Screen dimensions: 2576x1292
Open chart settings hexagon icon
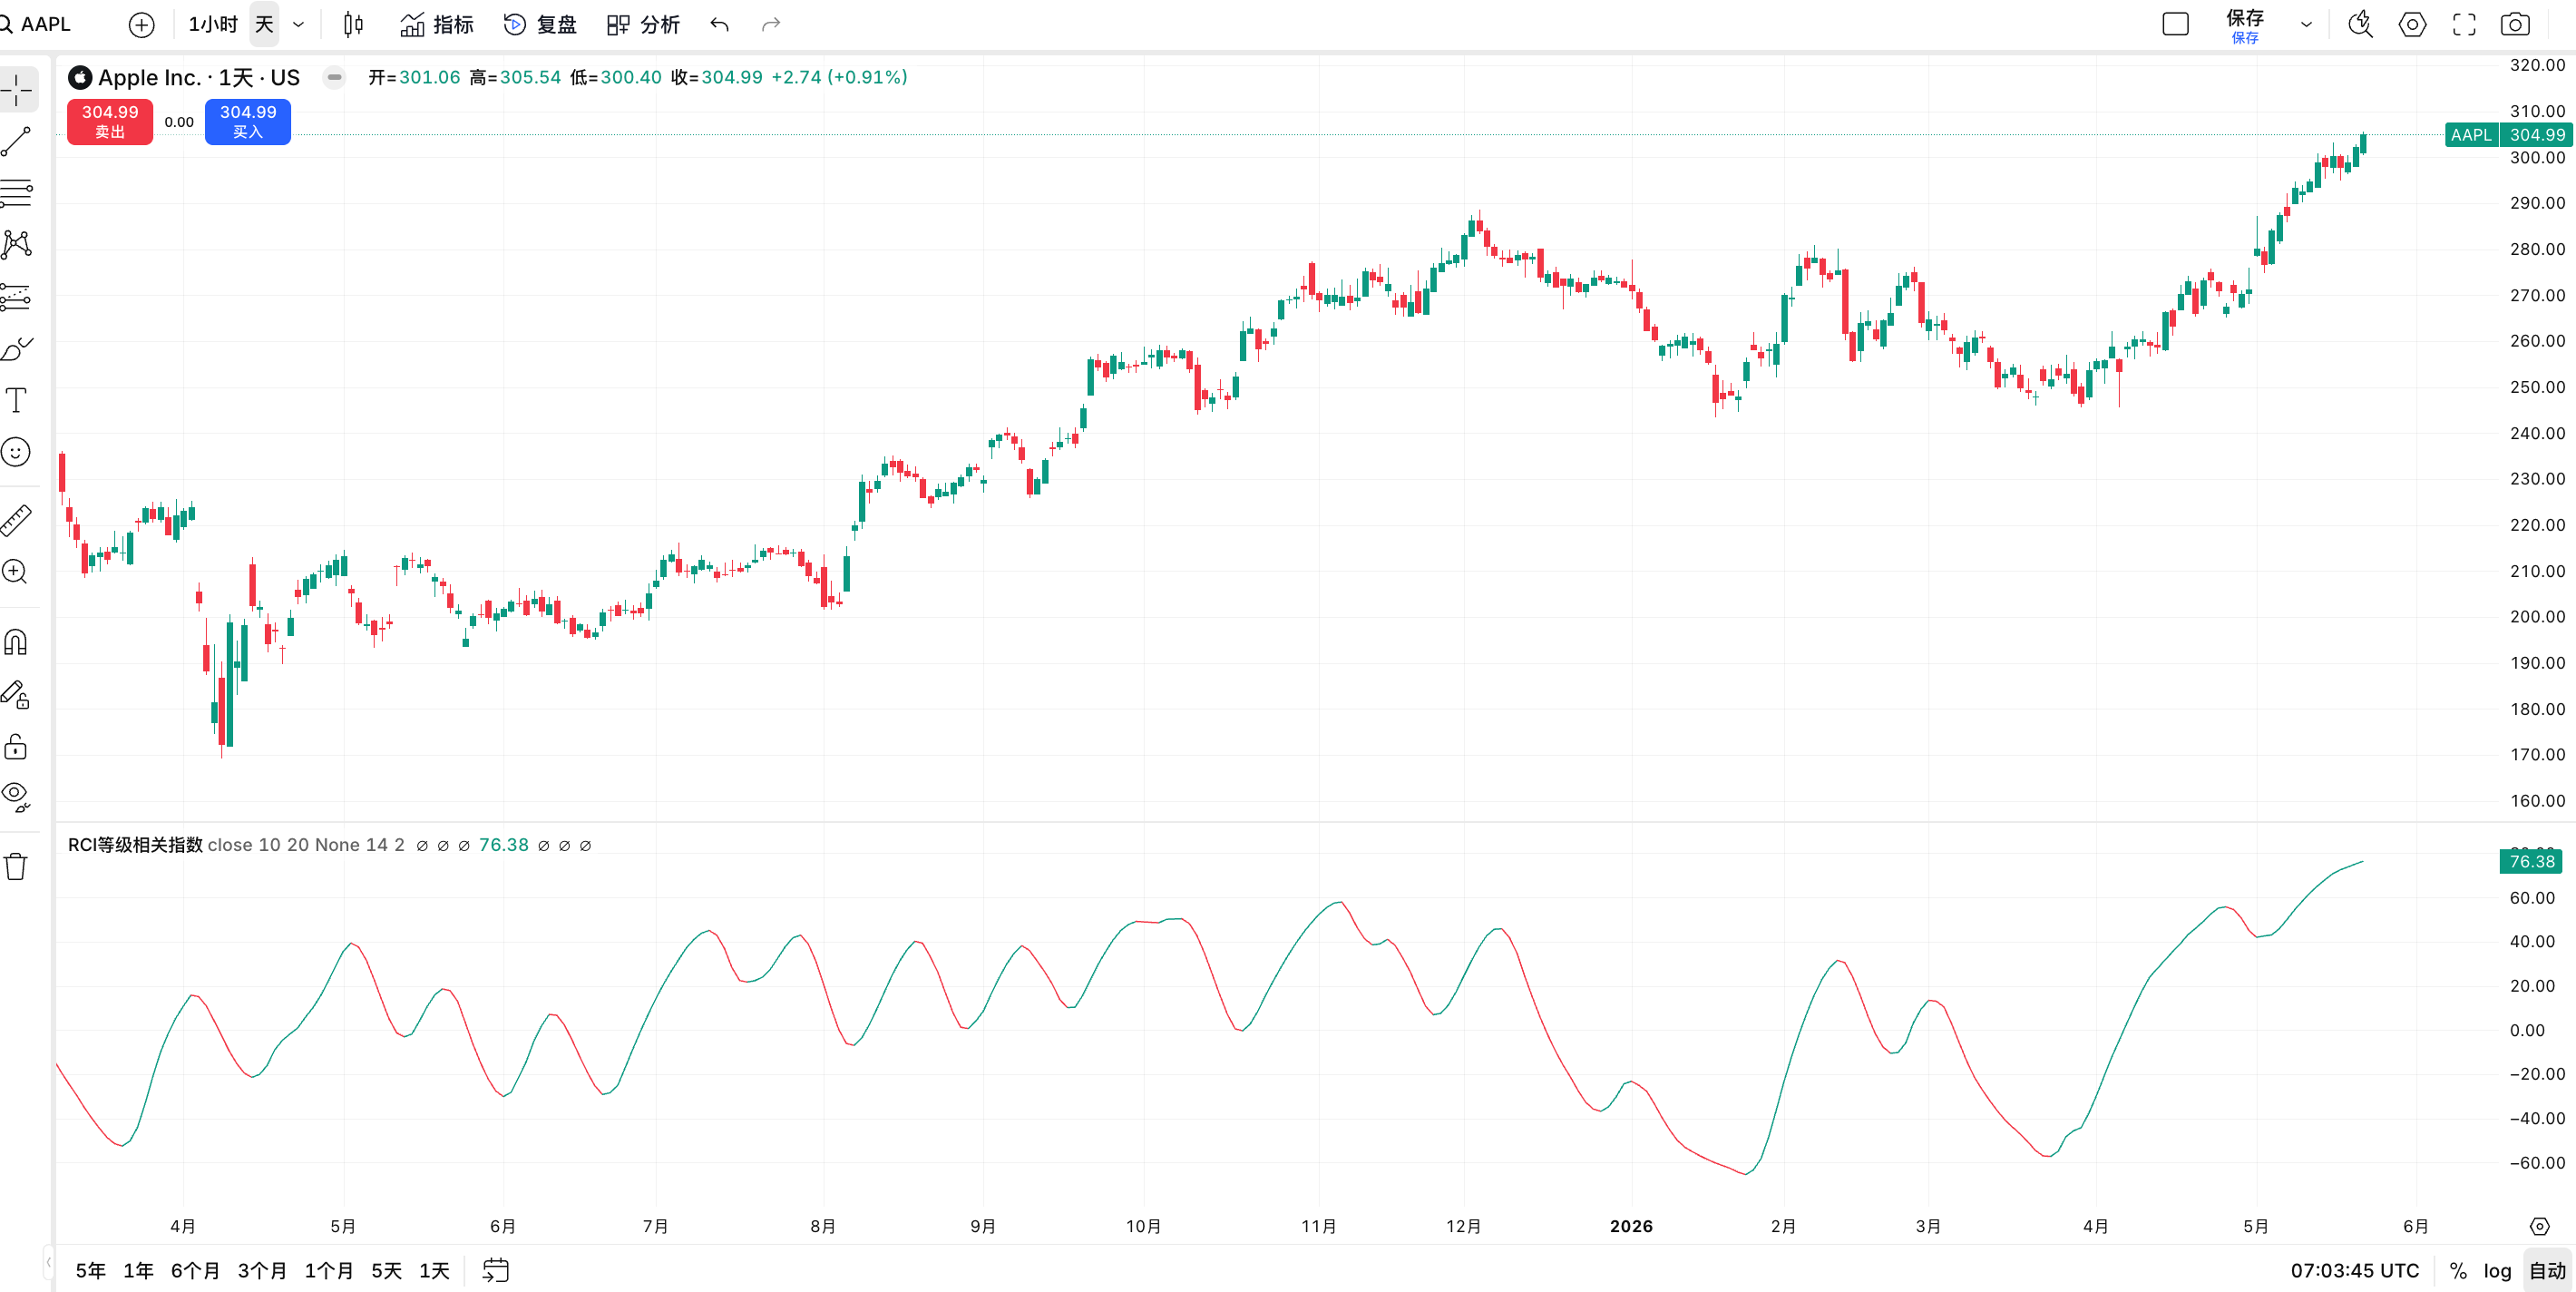click(2412, 25)
